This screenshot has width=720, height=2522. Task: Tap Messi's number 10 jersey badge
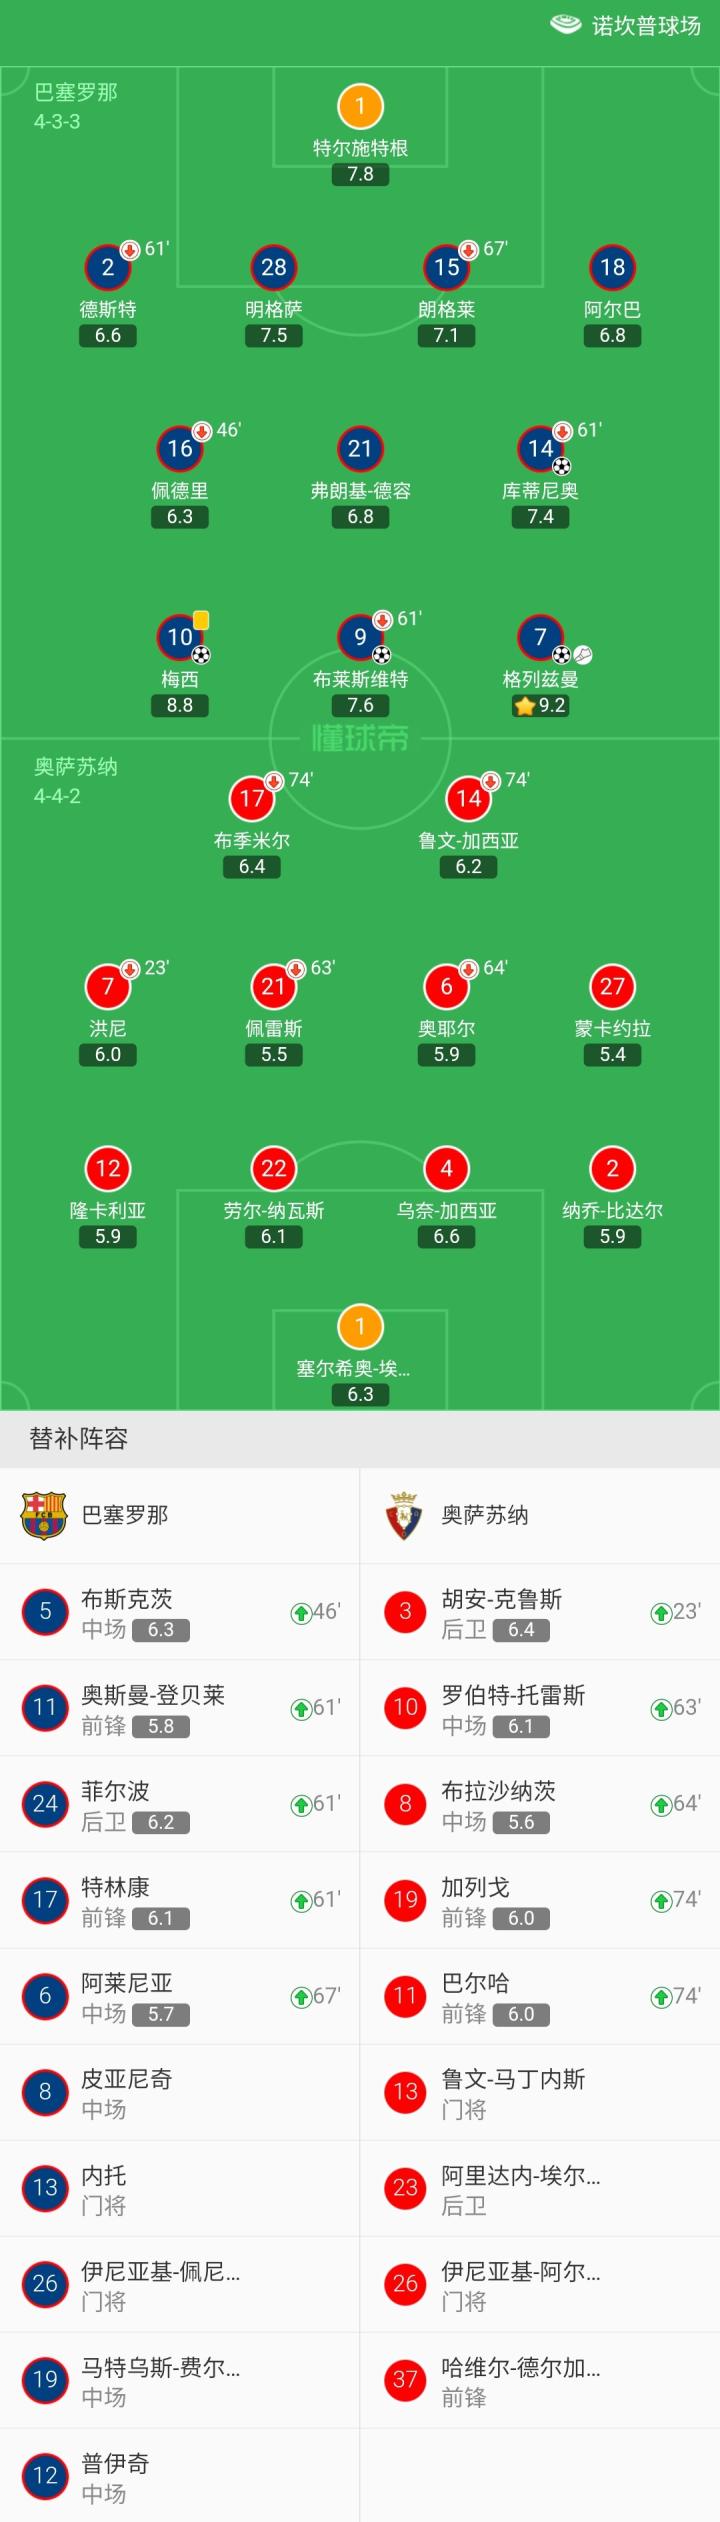coord(180,637)
